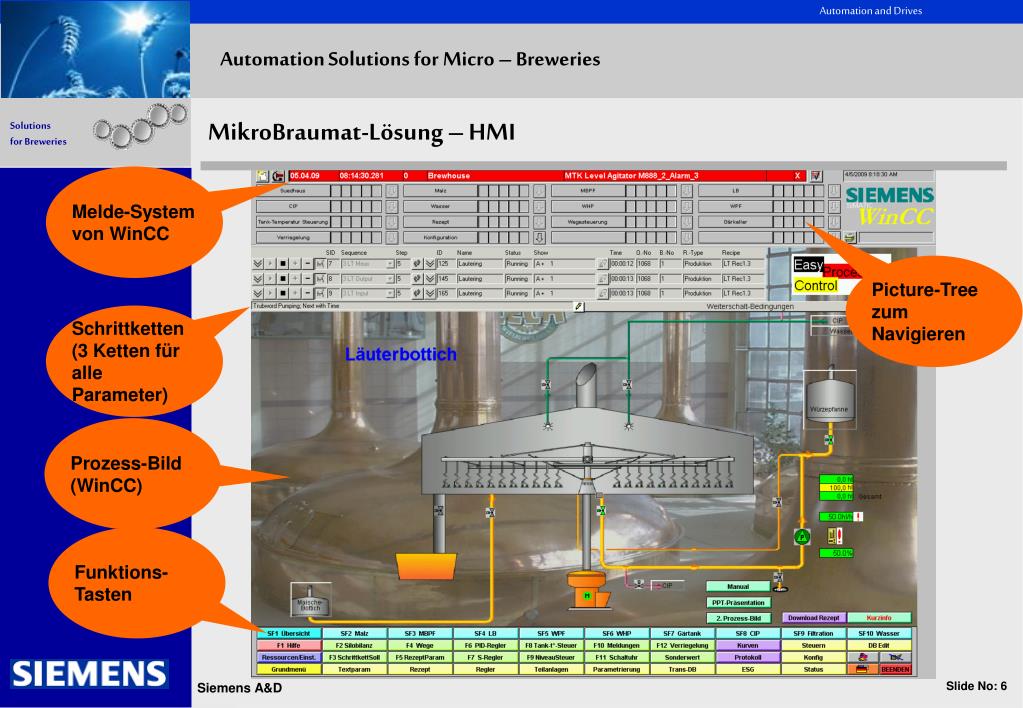Expand sequence 8 row with the leftmost double chevron

tap(258, 279)
